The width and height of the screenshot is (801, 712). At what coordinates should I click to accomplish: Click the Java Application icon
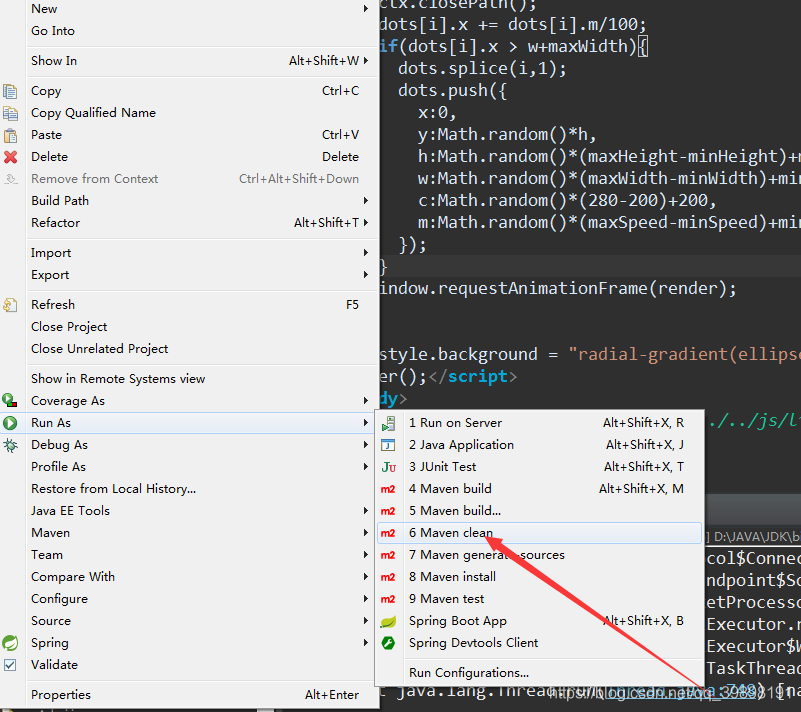pos(388,445)
